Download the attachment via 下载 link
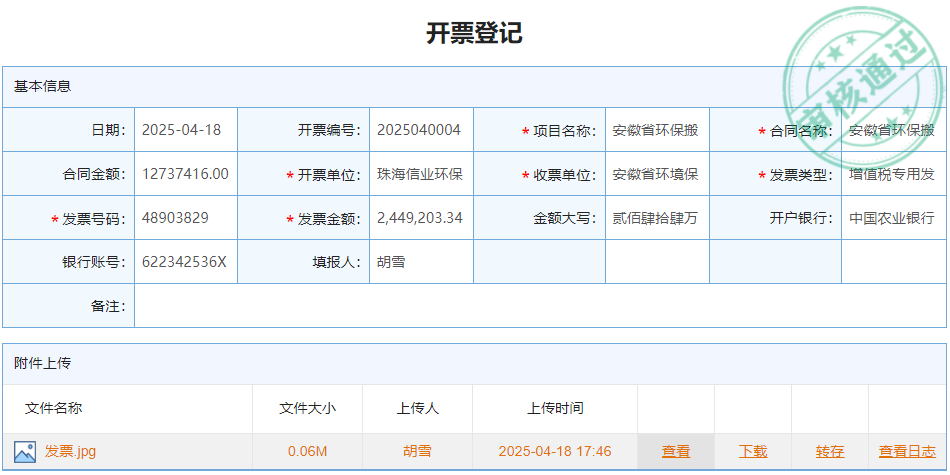950x475 pixels. (x=753, y=452)
